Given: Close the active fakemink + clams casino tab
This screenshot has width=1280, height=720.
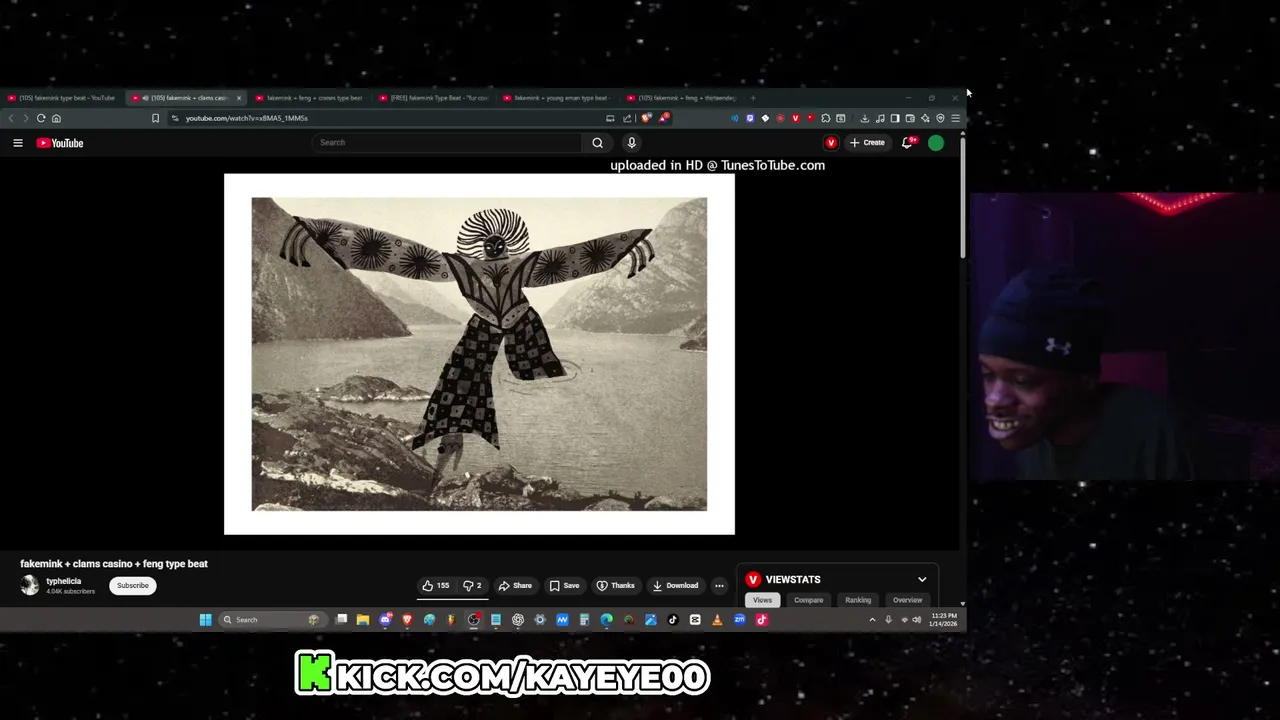Looking at the screenshot, I should click(238, 98).
